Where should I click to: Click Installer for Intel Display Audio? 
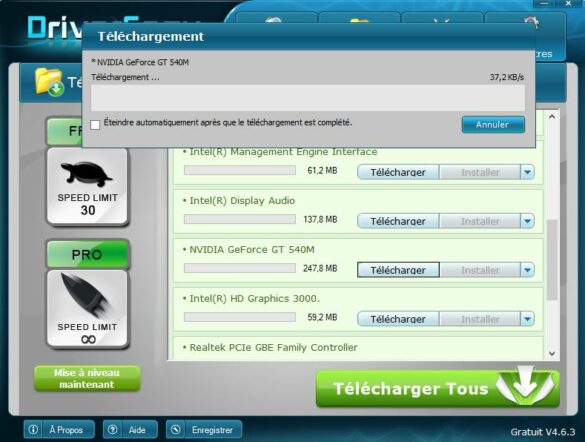pos(480,221)
